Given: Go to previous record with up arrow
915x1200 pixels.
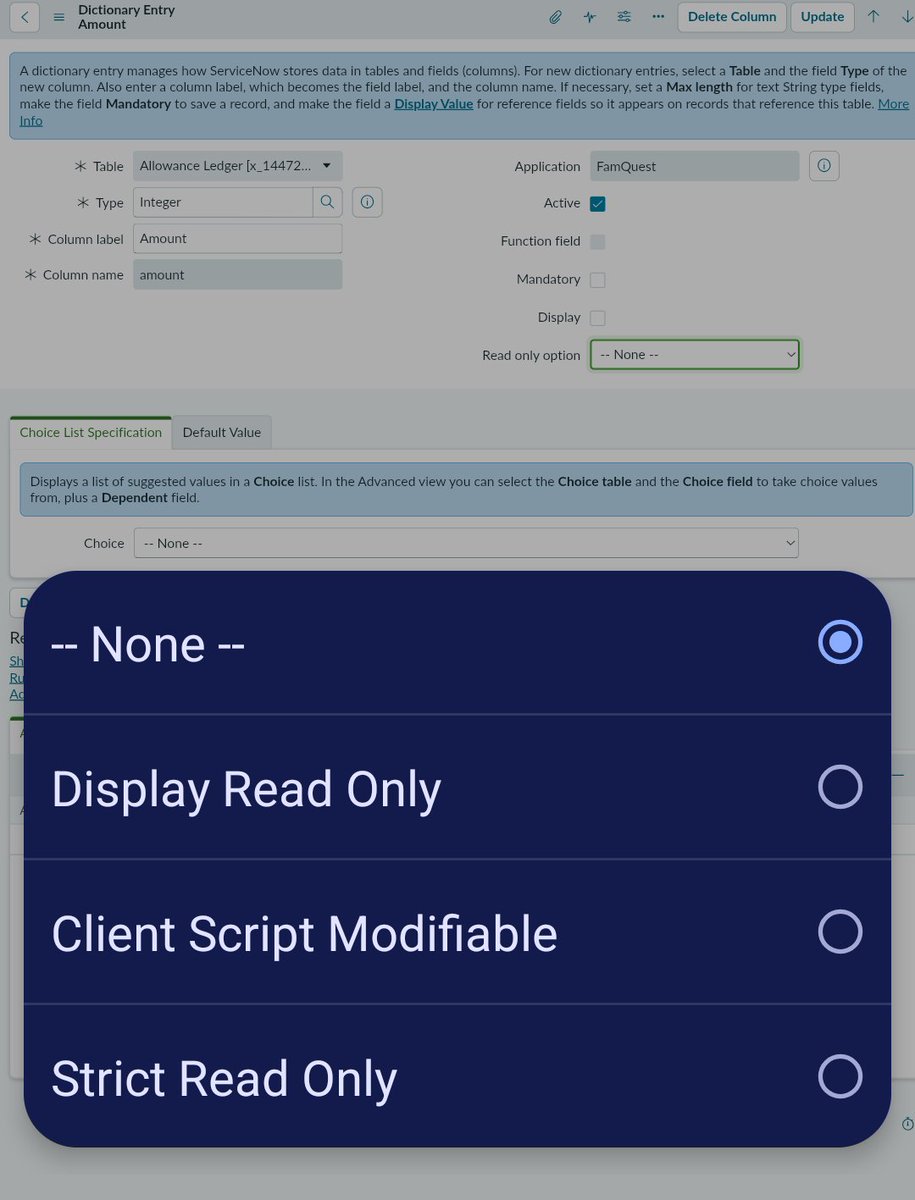Looking at the screenshot, I should click(x=873, y=16).
